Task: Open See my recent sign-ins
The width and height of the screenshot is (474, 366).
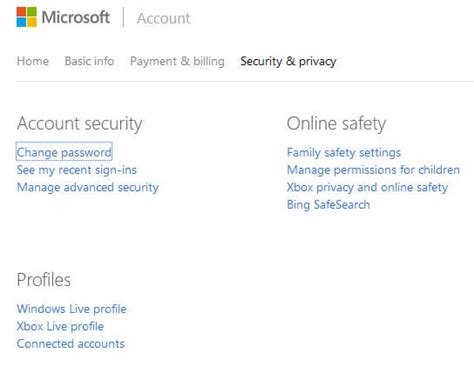Action: click(77, 170)
